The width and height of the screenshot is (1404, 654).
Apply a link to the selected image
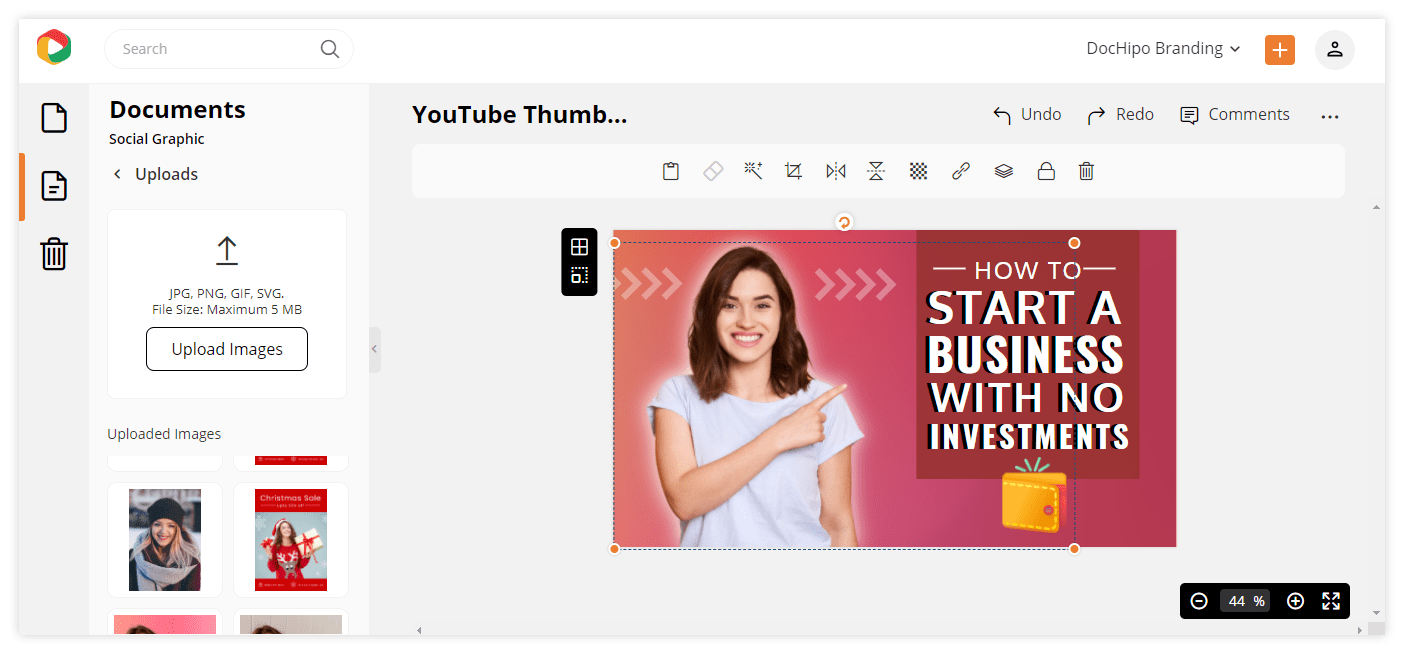pos(960,170)
